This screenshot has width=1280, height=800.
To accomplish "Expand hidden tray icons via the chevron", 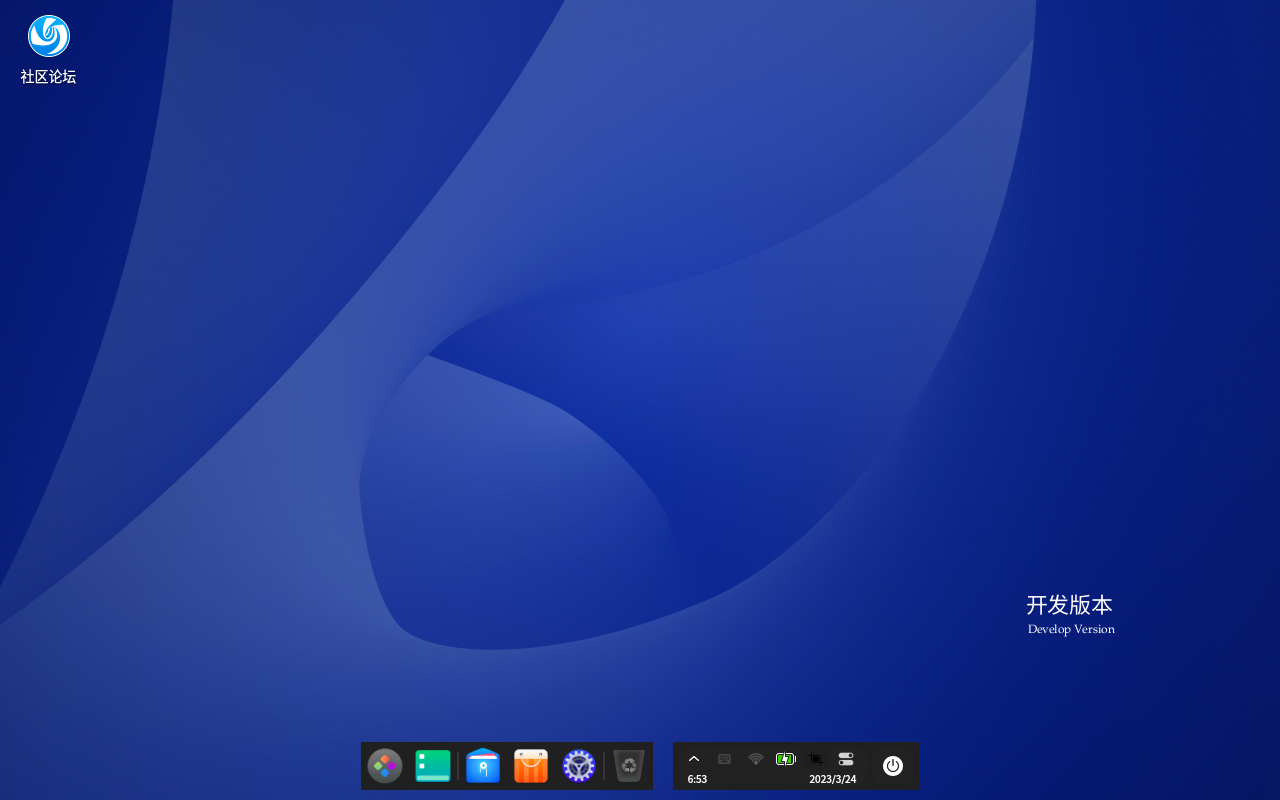I will point(694,758).
